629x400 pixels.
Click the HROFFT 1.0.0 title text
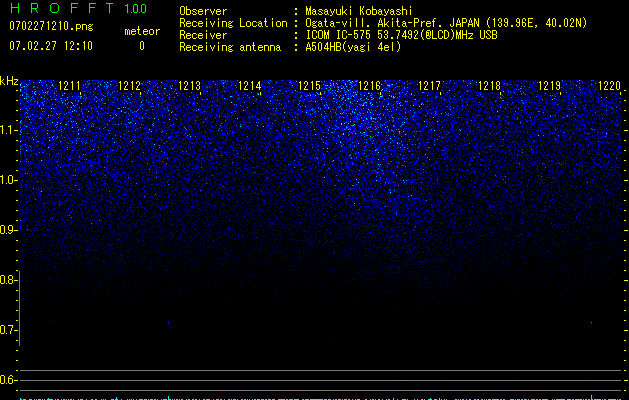click(x=78, y=8)
